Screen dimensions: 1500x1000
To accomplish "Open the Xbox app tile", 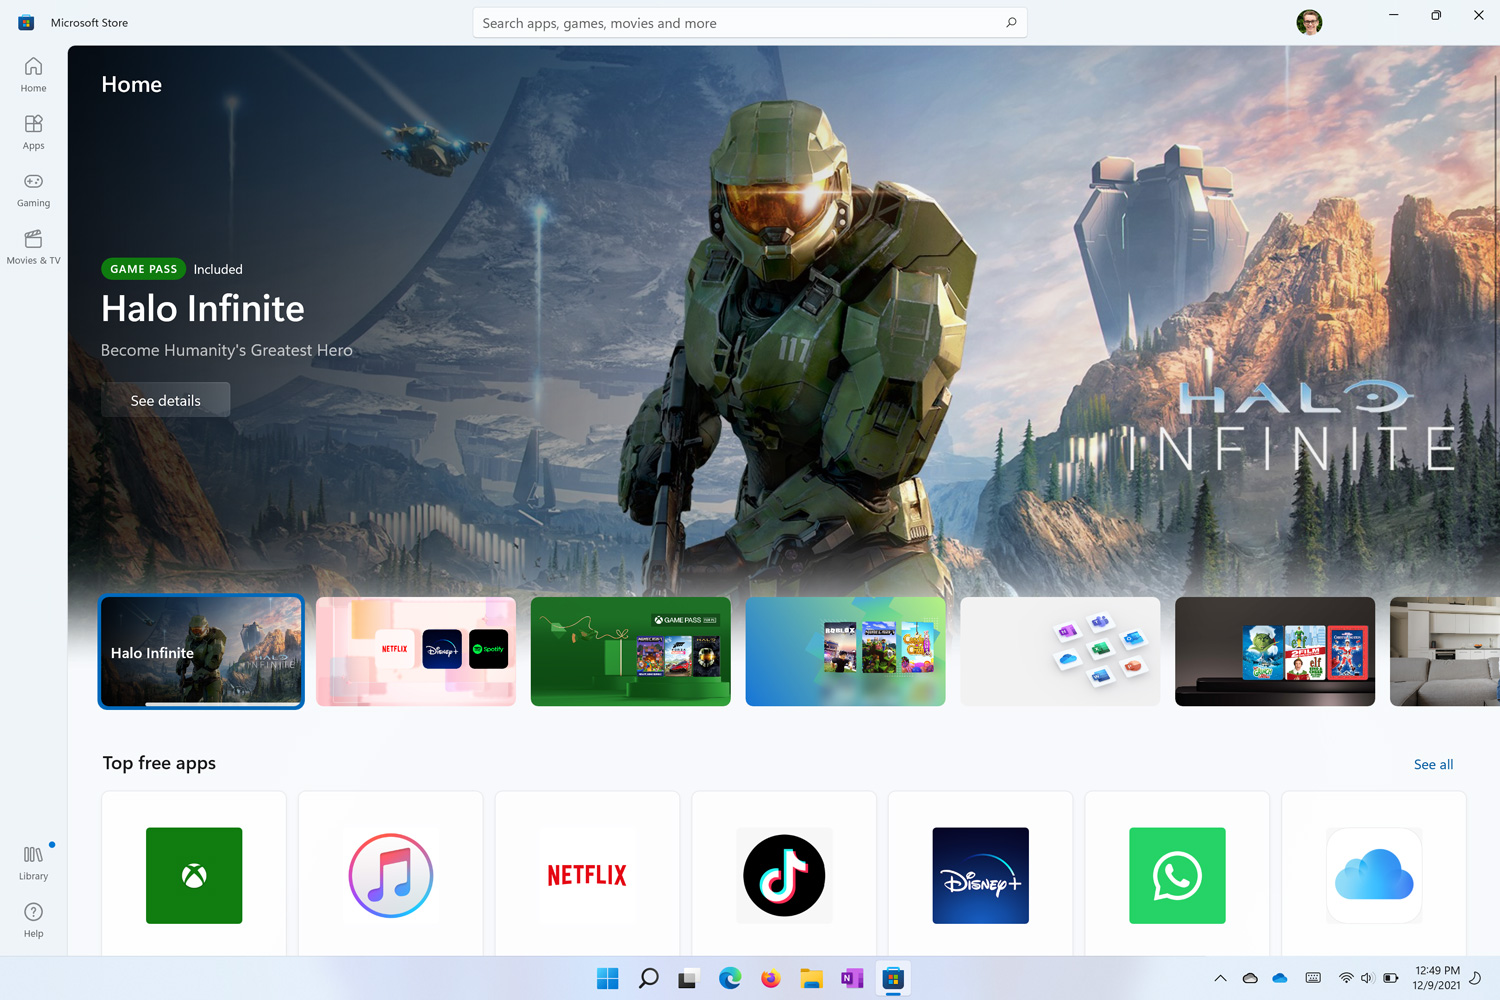I will point(194,875).
